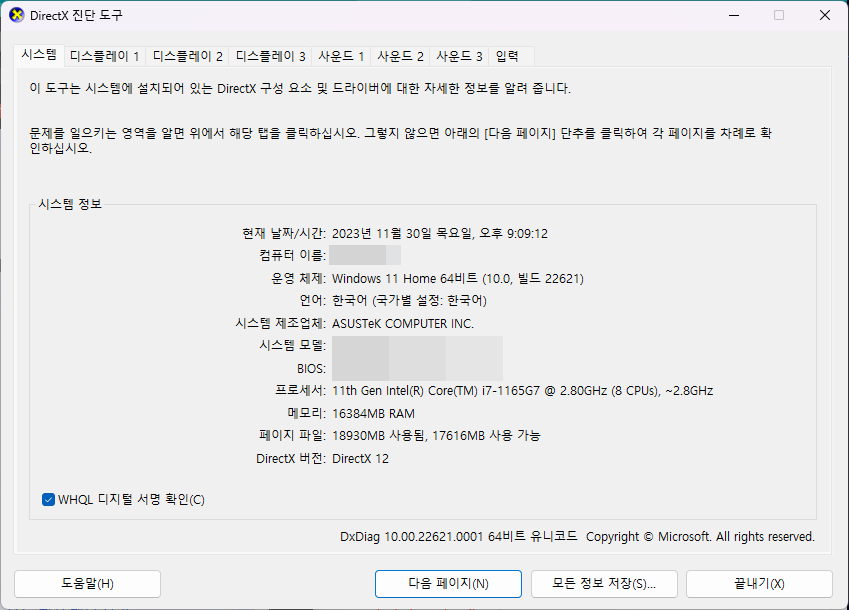Open the 사운드 3 tab
This screenshot has height=610, width=849.
click(460, 56)
